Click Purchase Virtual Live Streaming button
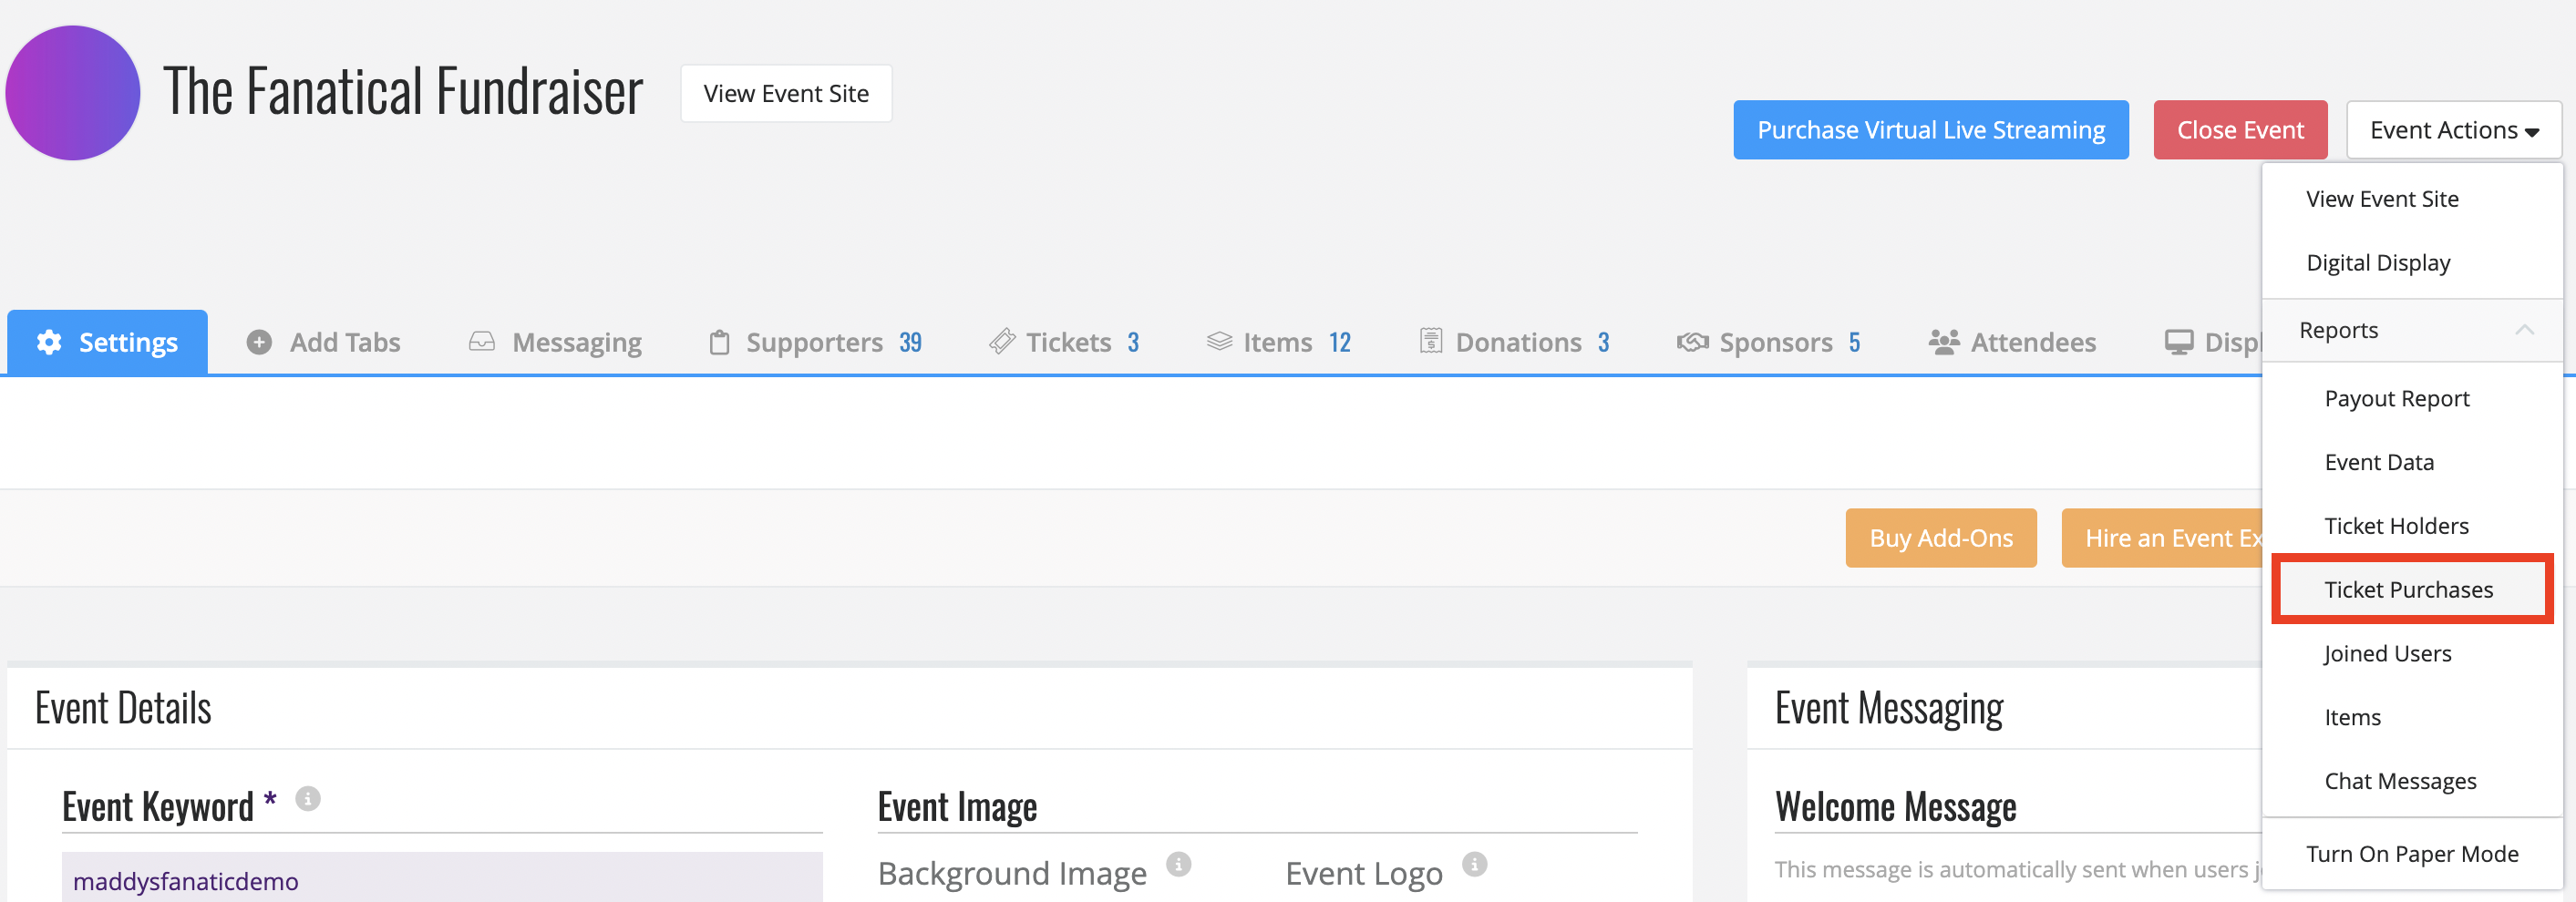The width and height of the screenshot is (2576, 902). tap(1930, 130)
